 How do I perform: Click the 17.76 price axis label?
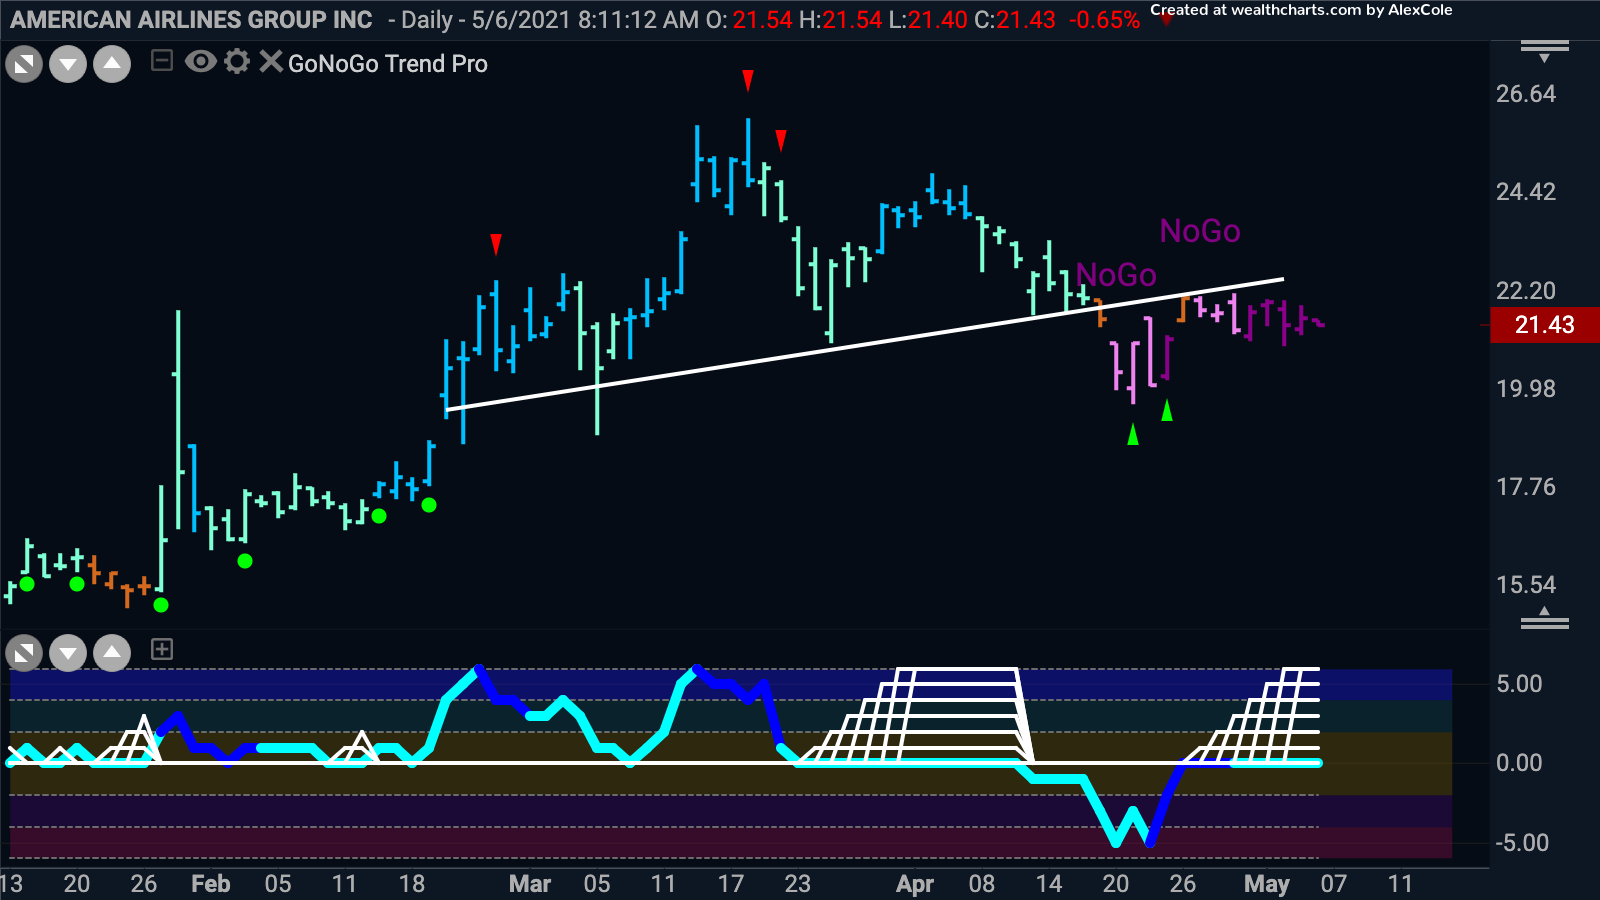(1526, 487)
